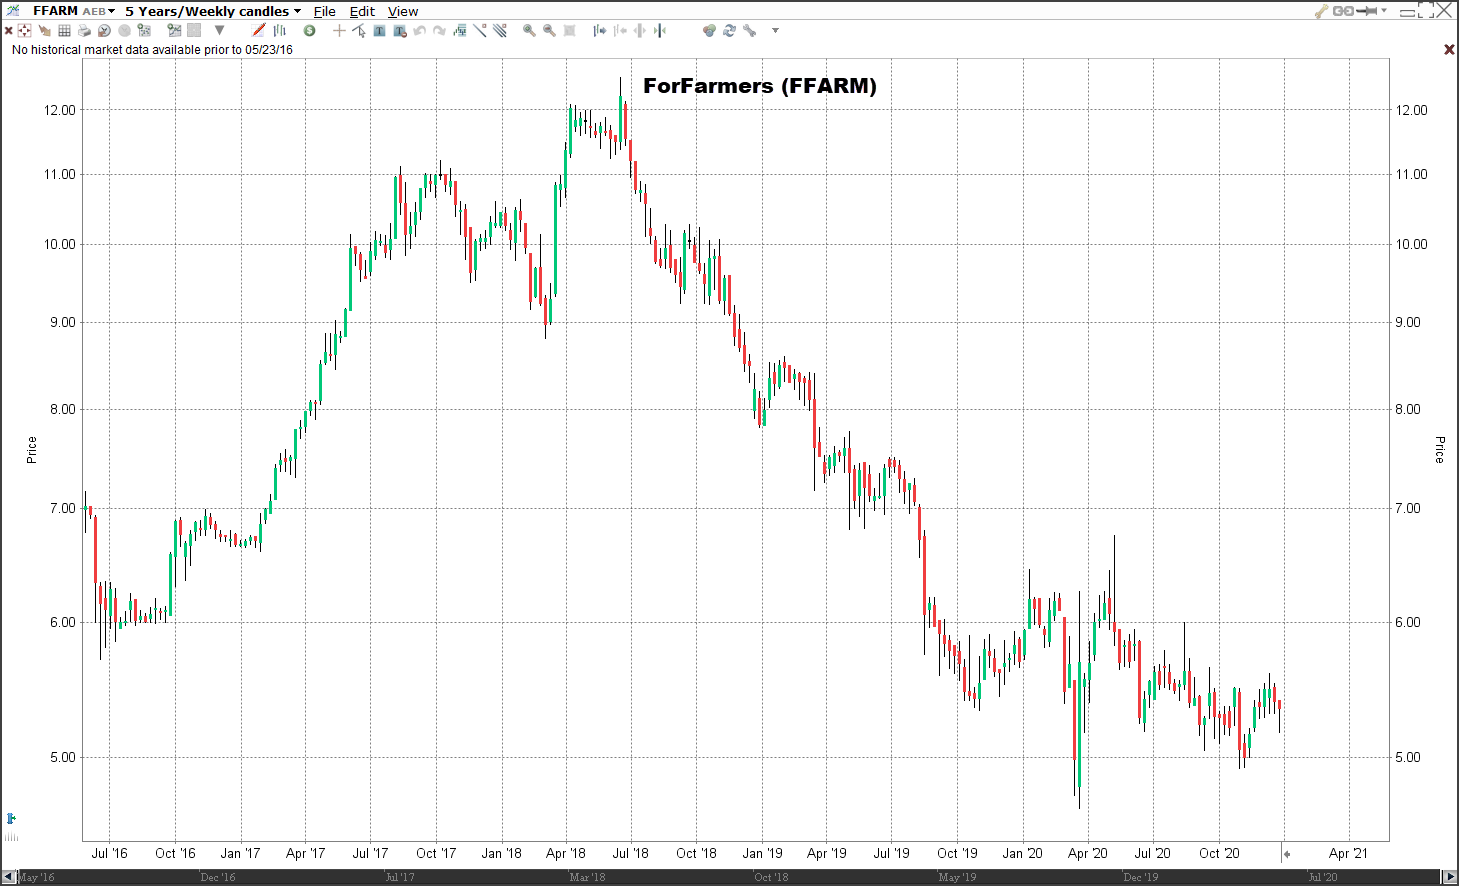Open the FFARM AEB symbol dropdown

click(x=74, y=11)
